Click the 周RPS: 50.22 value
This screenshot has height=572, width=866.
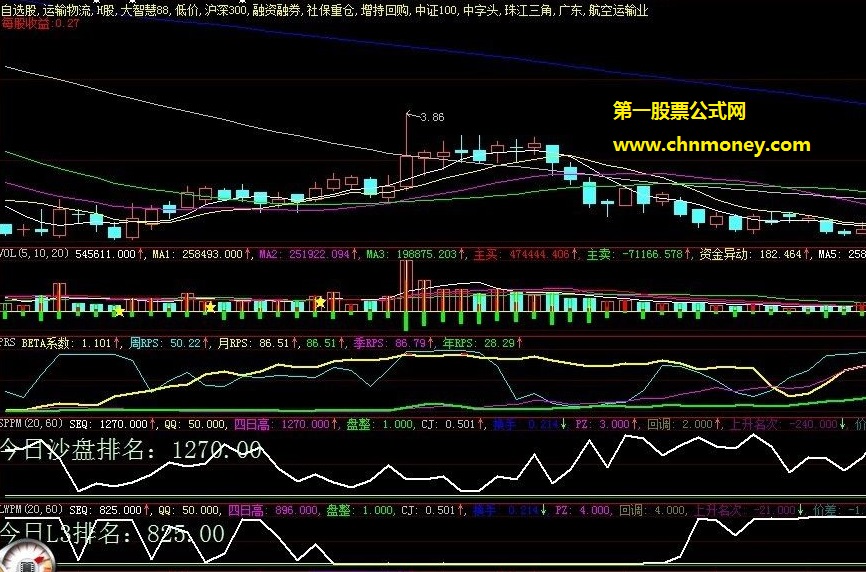pos(165,343)
